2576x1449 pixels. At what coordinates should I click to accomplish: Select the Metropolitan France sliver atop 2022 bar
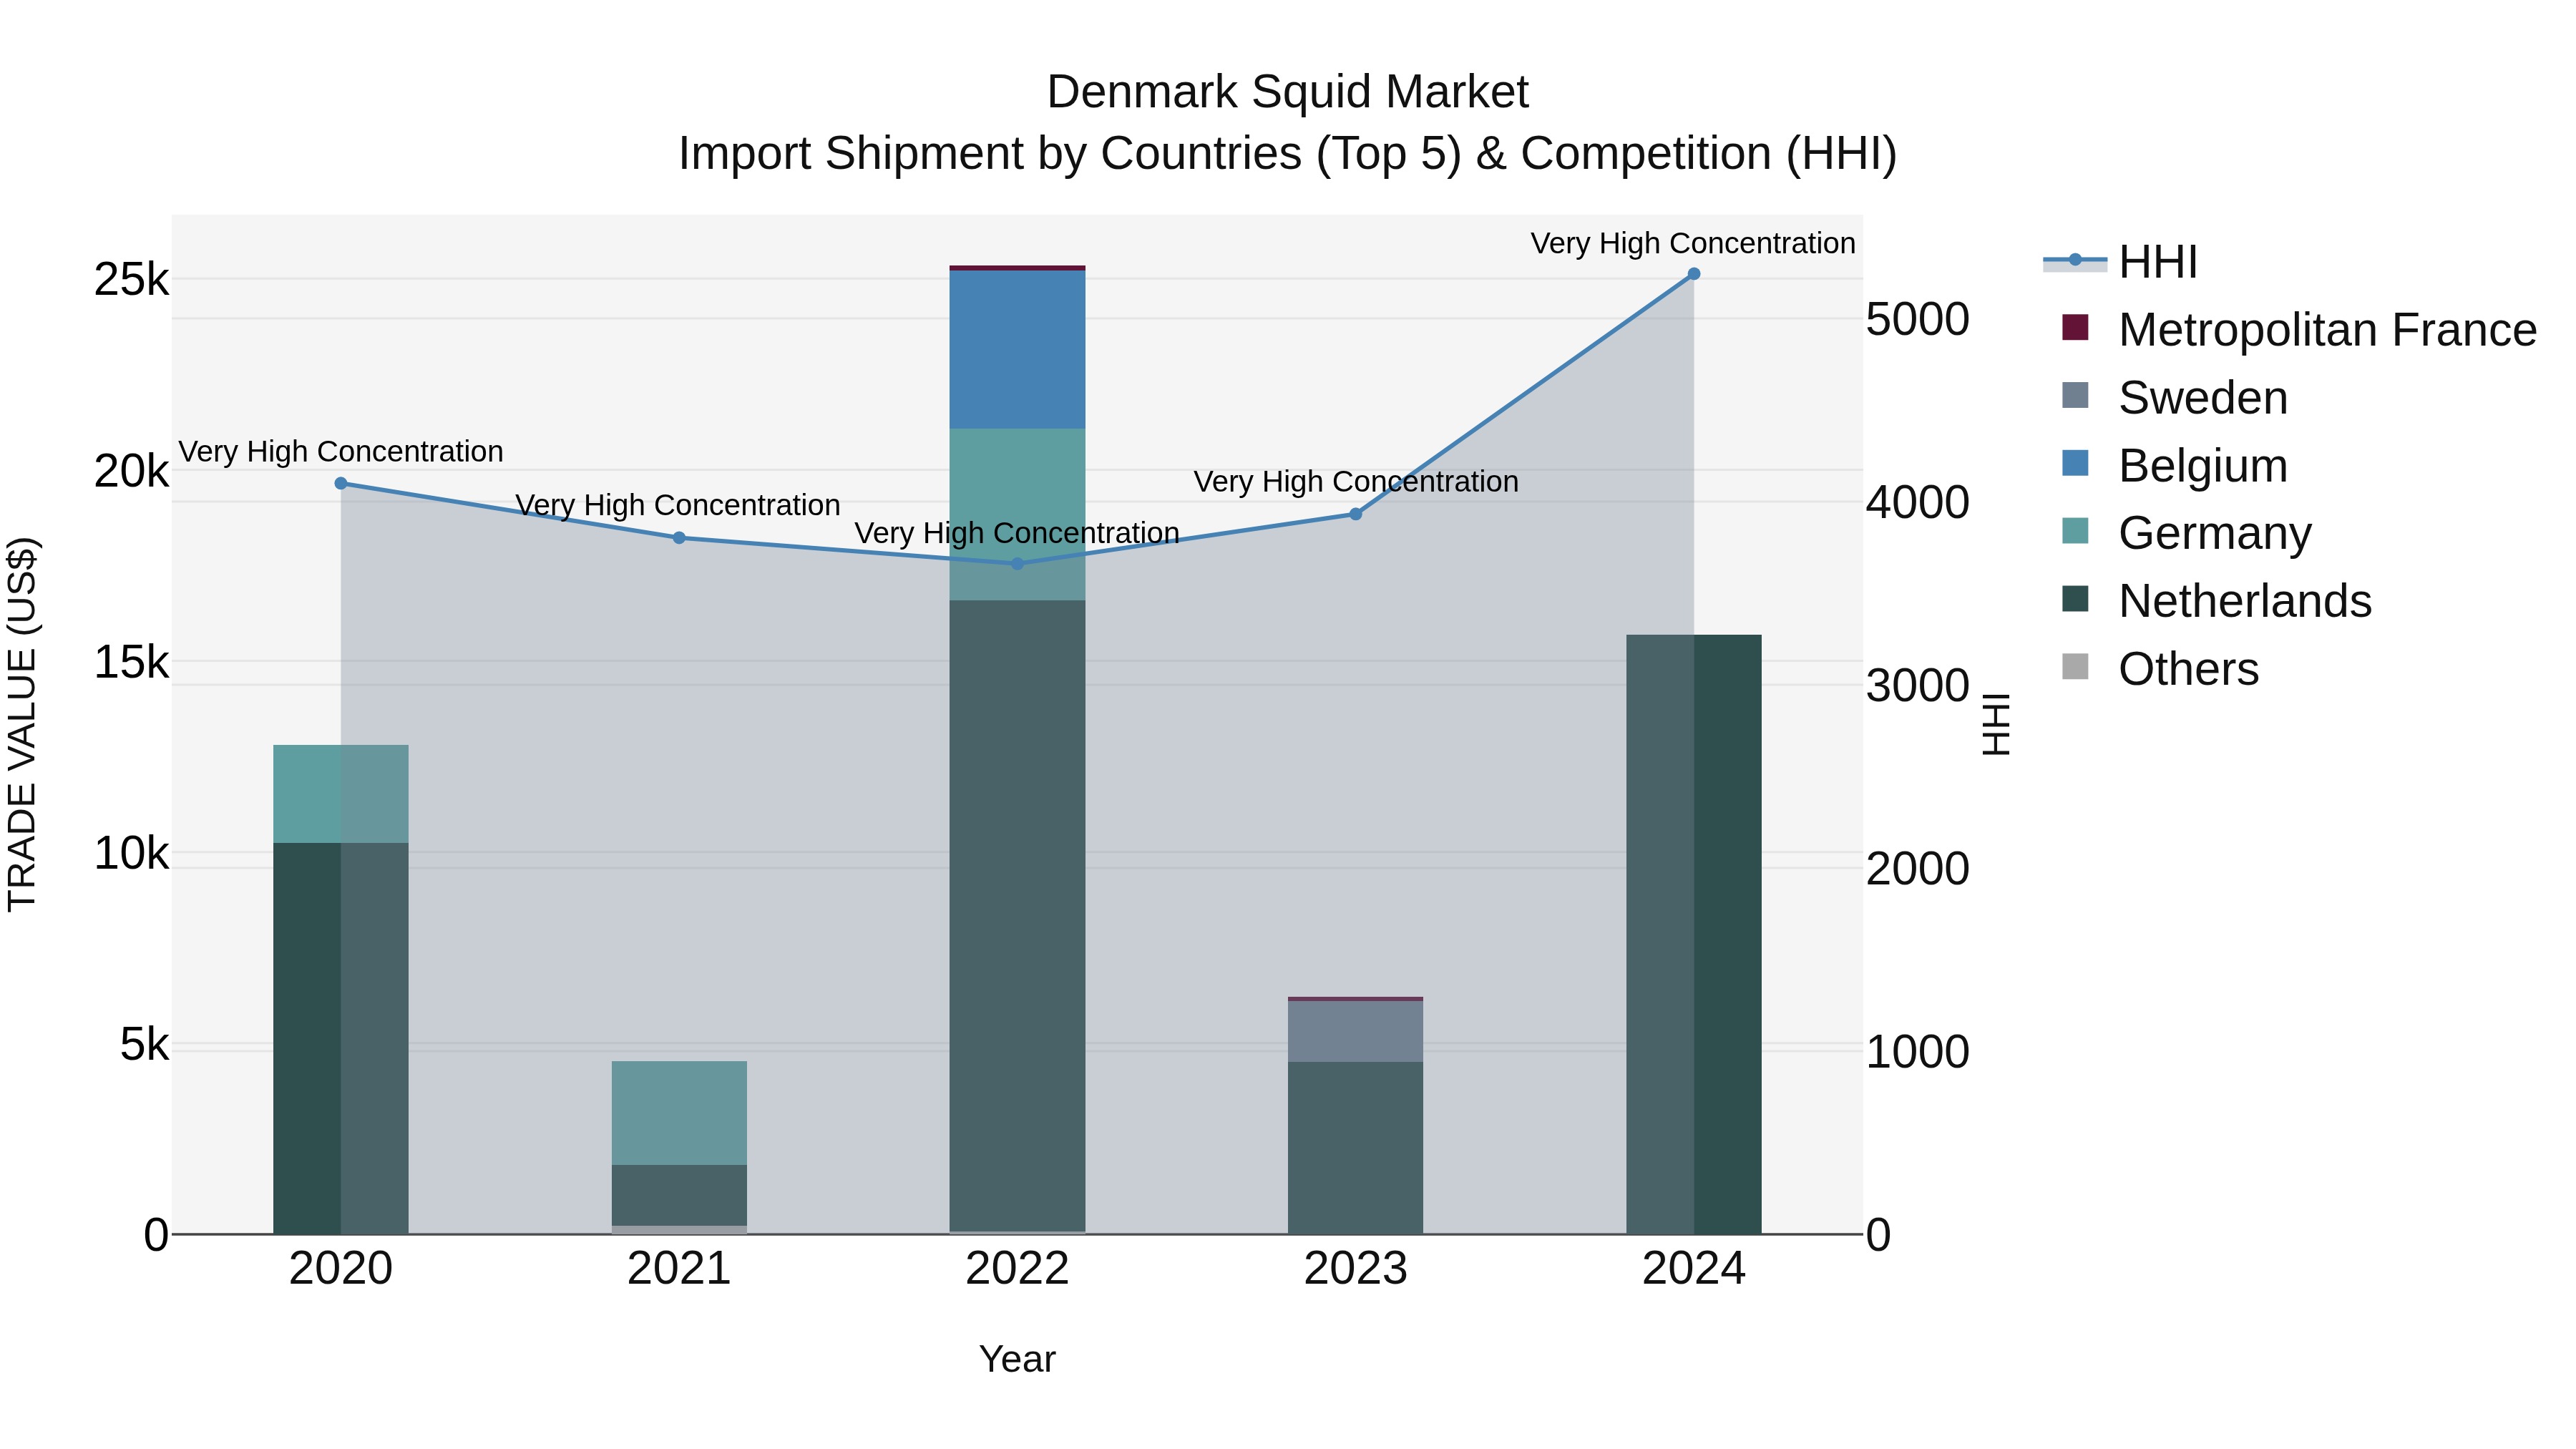coord(1017,268)
